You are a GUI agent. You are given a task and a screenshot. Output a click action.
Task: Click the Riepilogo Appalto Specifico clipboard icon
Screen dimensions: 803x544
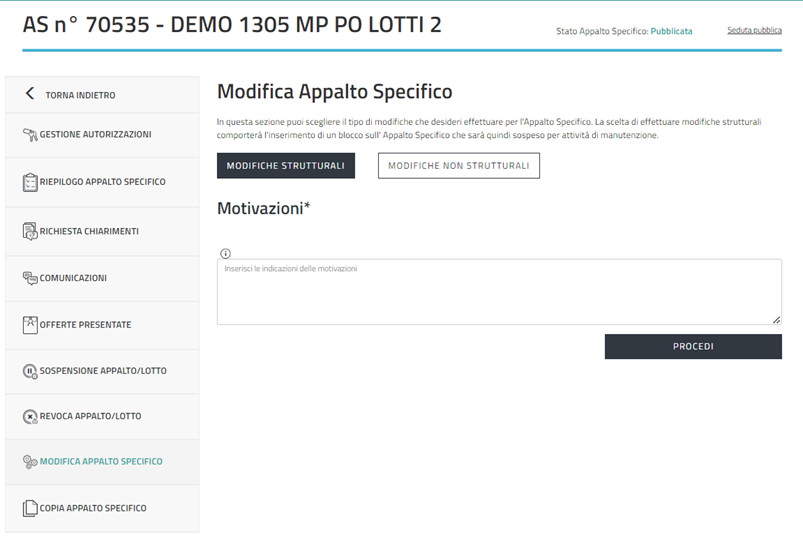click(30, 183)
